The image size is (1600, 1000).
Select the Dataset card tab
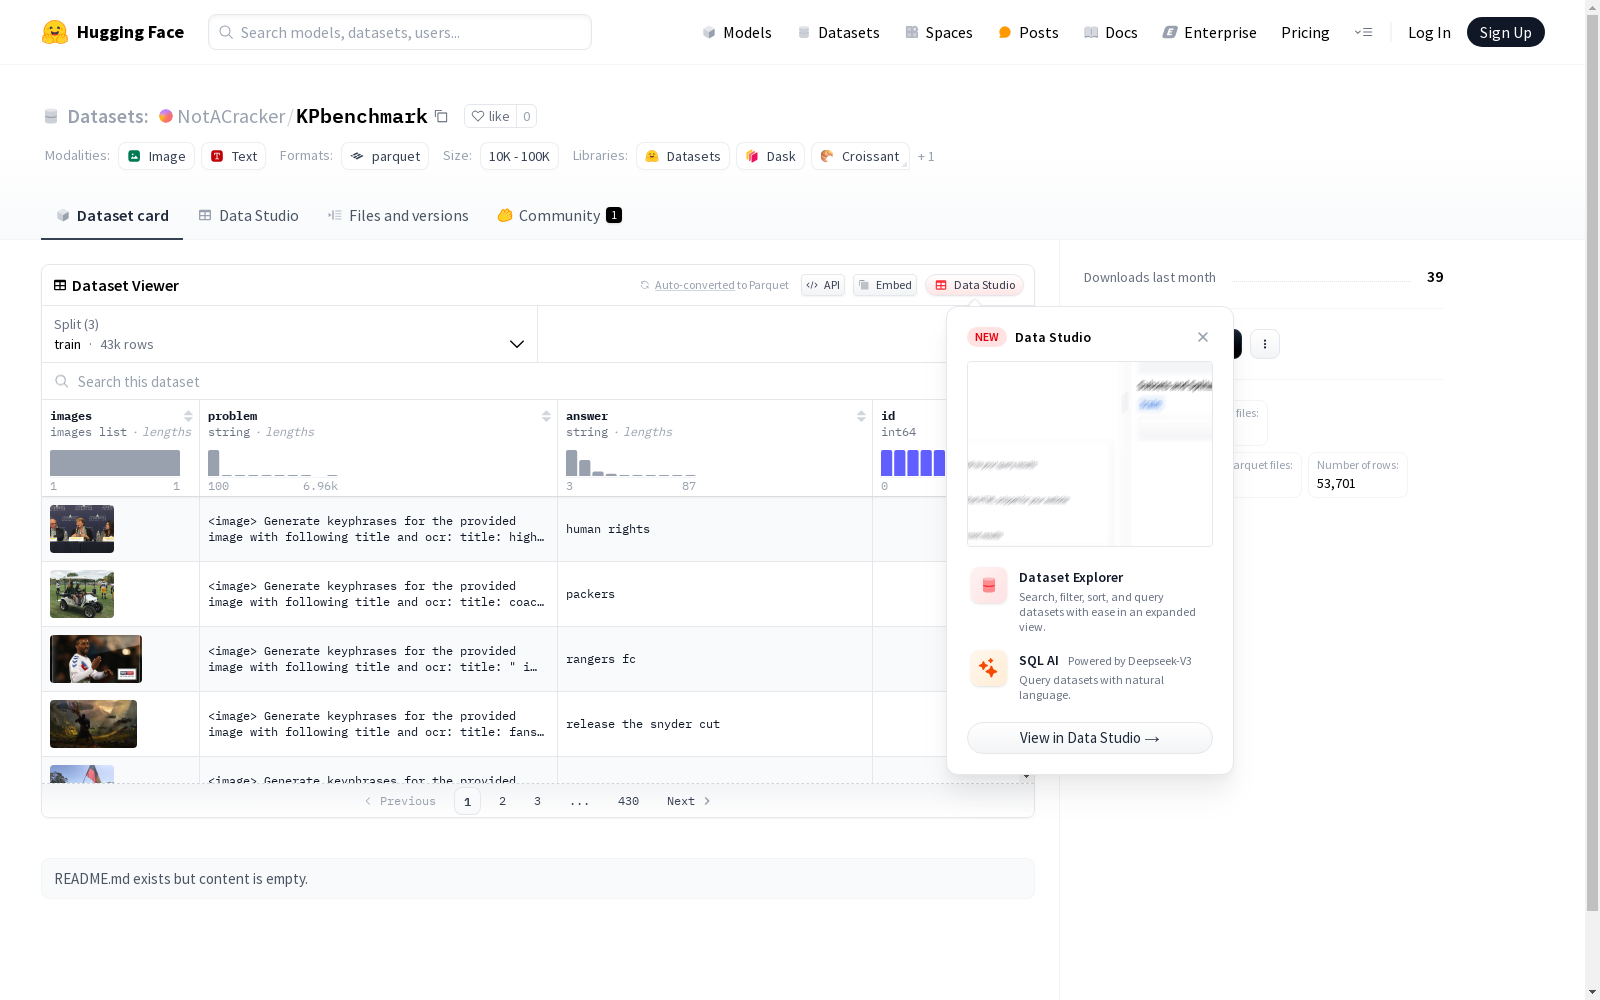point(112,216)
